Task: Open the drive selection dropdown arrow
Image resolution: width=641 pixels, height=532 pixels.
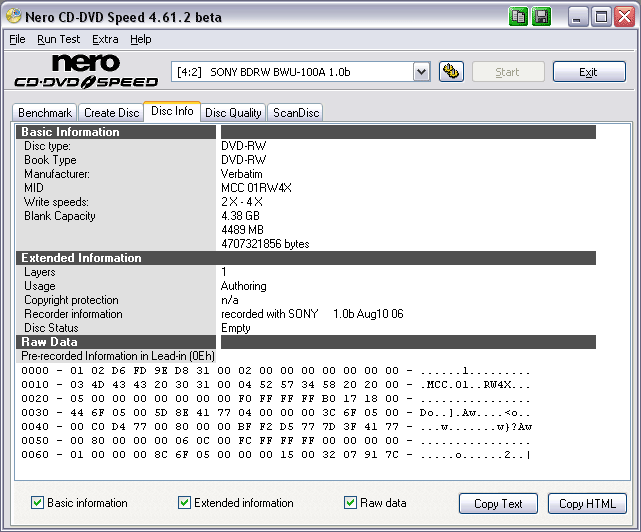Action: (421, 72)
